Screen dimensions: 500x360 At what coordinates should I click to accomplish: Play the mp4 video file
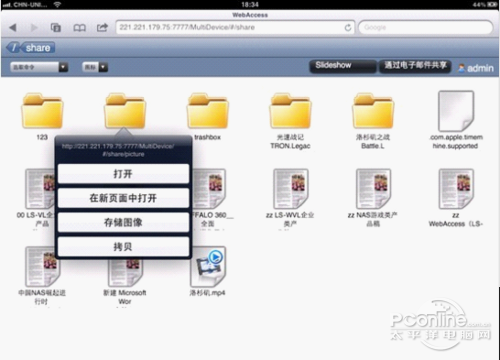(208, 267)
